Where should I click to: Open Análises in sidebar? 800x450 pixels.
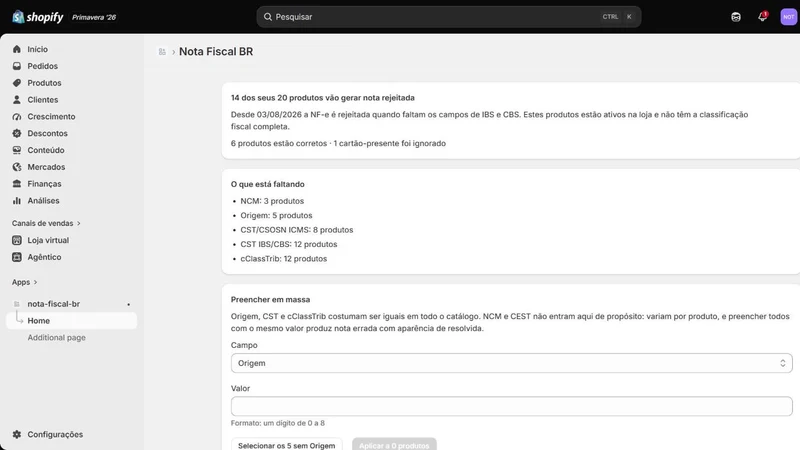click(43, 201)
